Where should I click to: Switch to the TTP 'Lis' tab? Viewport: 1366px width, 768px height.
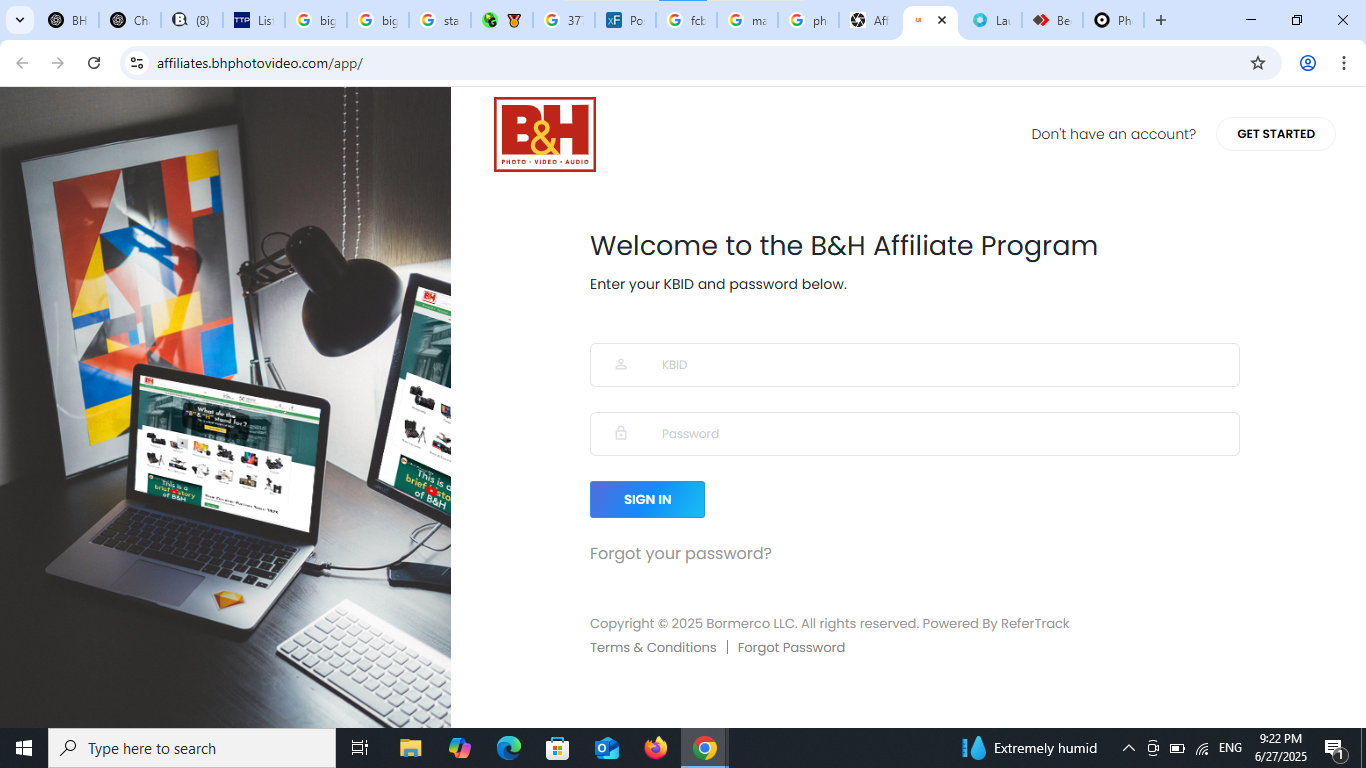click(x=252, y=20)
